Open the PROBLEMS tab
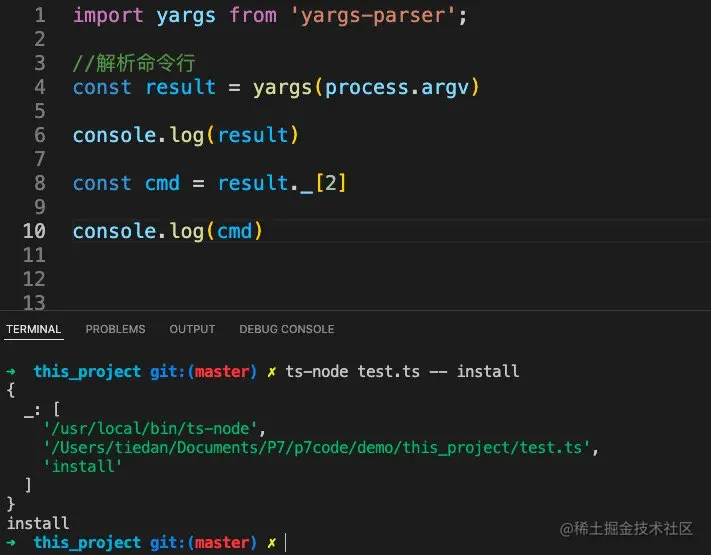The image size is (711, 555). [116, 329]
